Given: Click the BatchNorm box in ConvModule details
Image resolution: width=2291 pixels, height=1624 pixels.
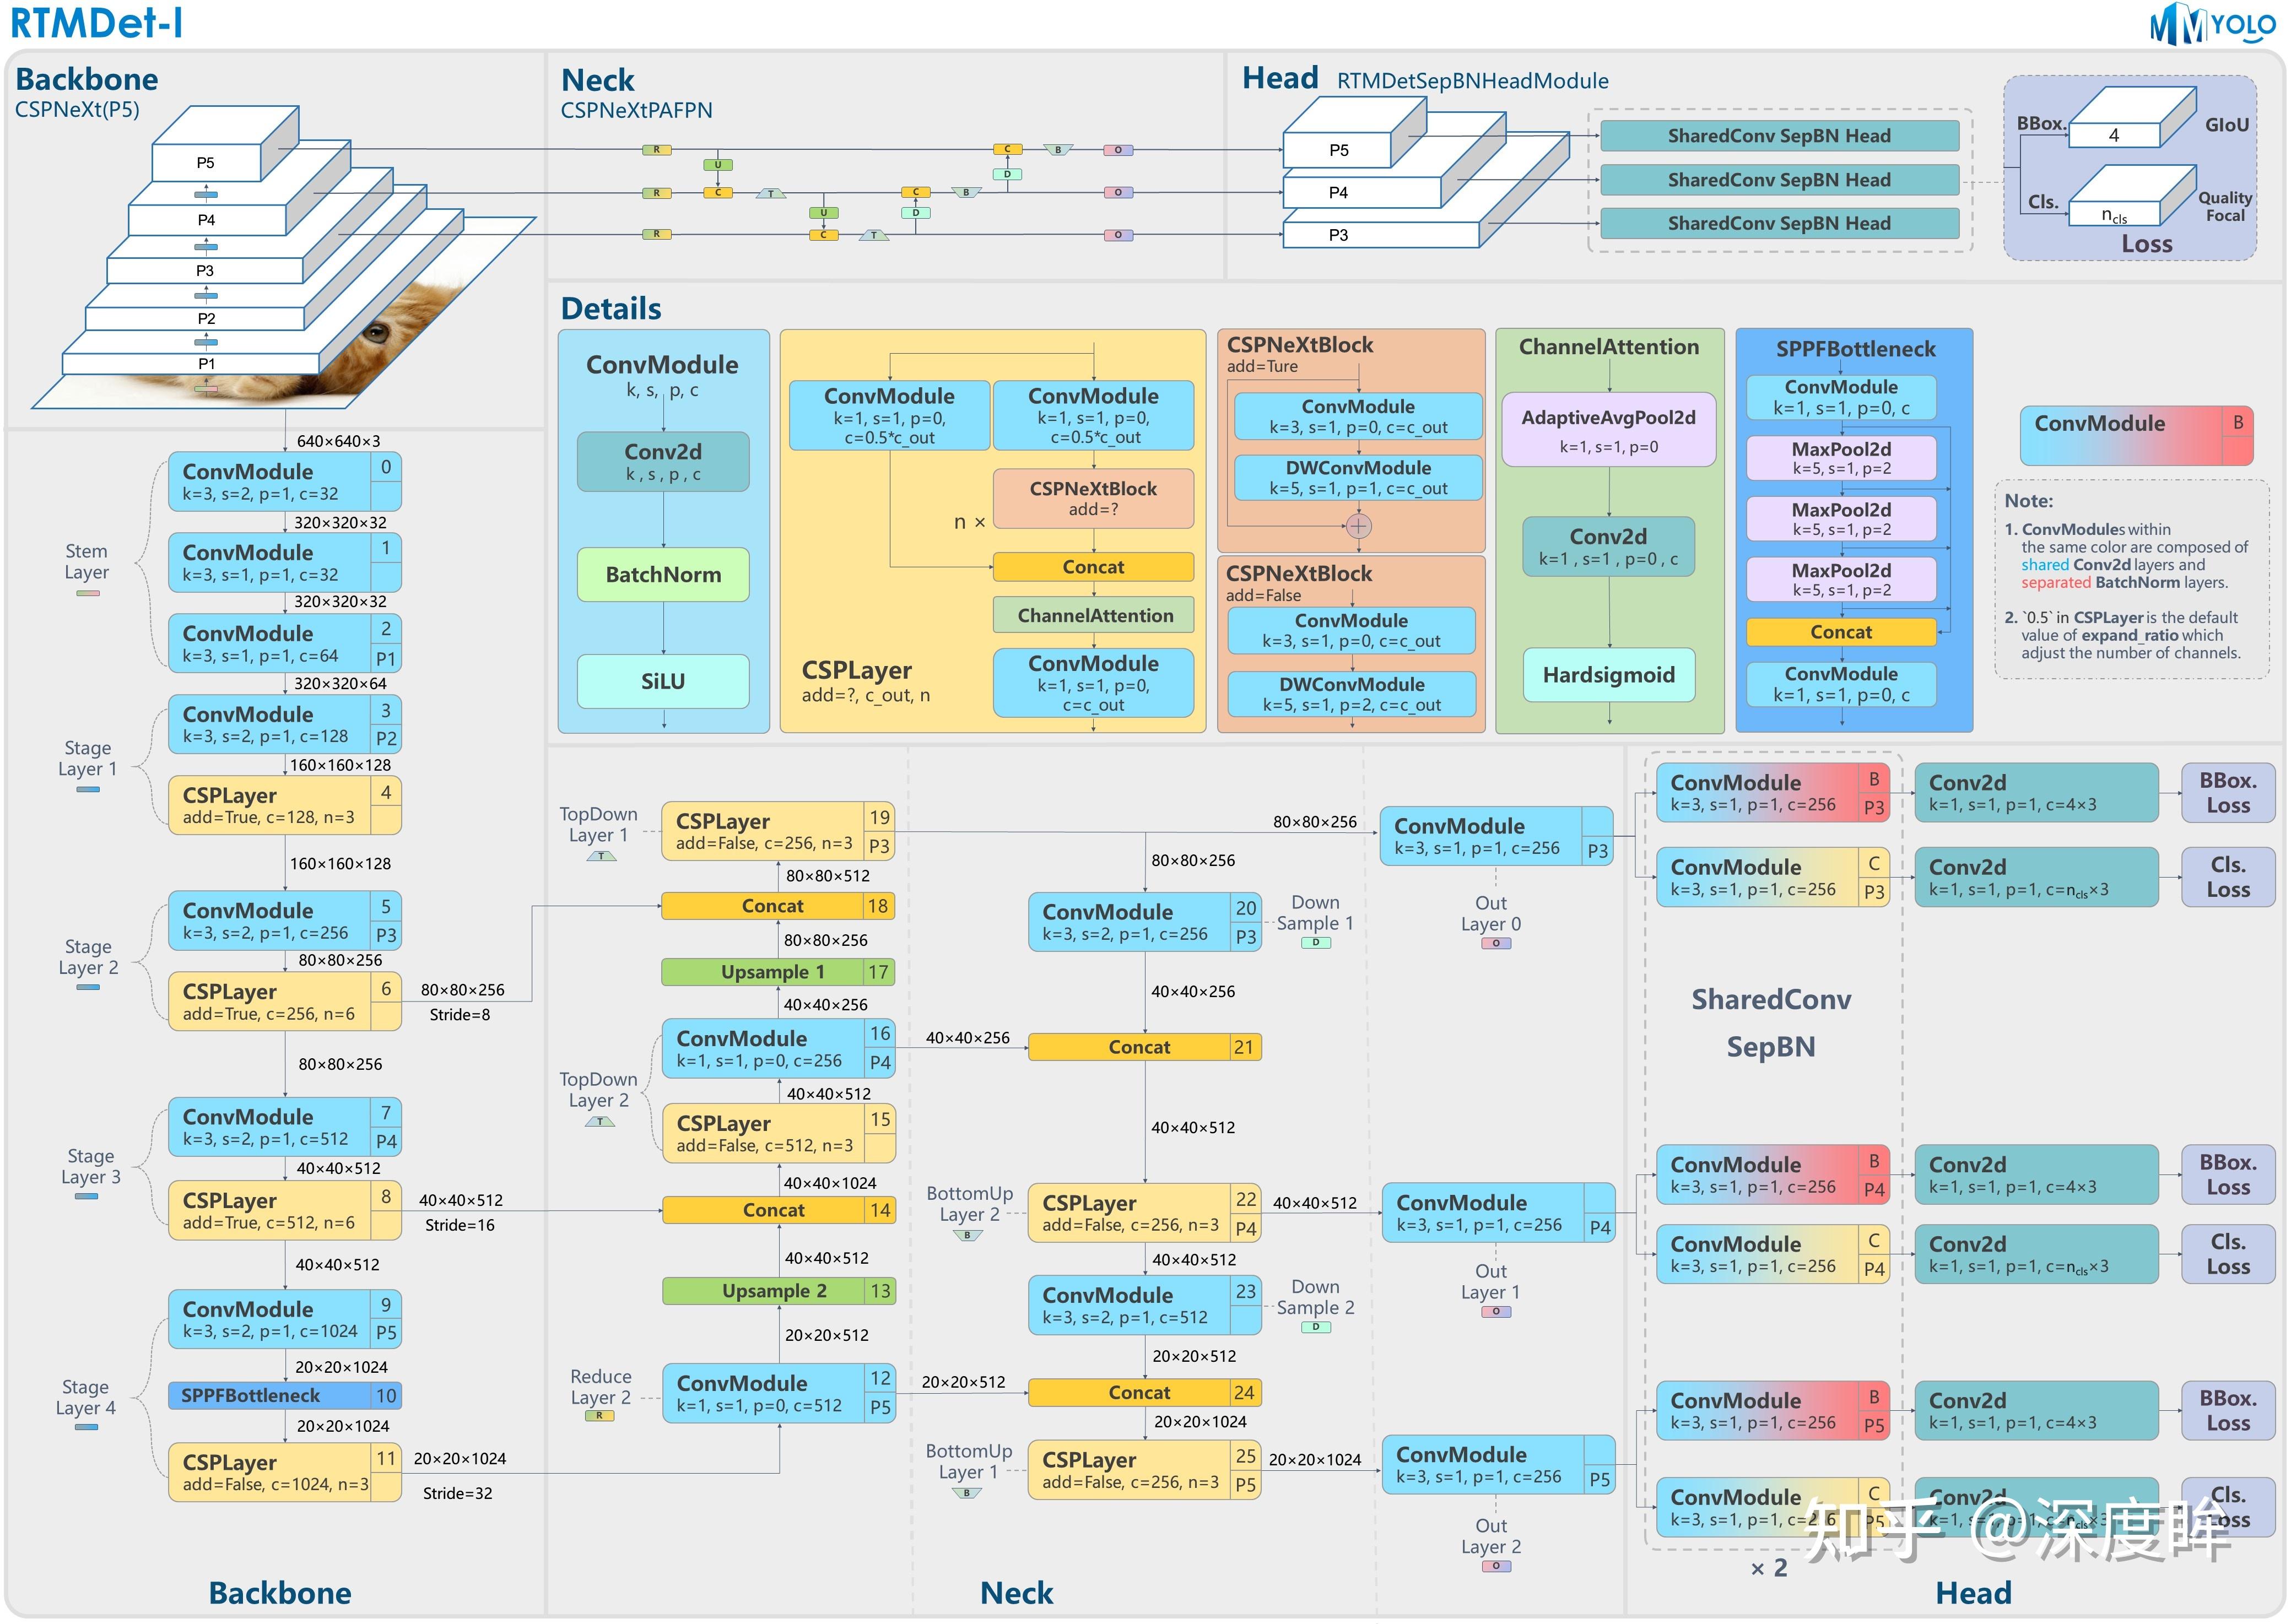Looking at the screenshot, I should (663, 574).
